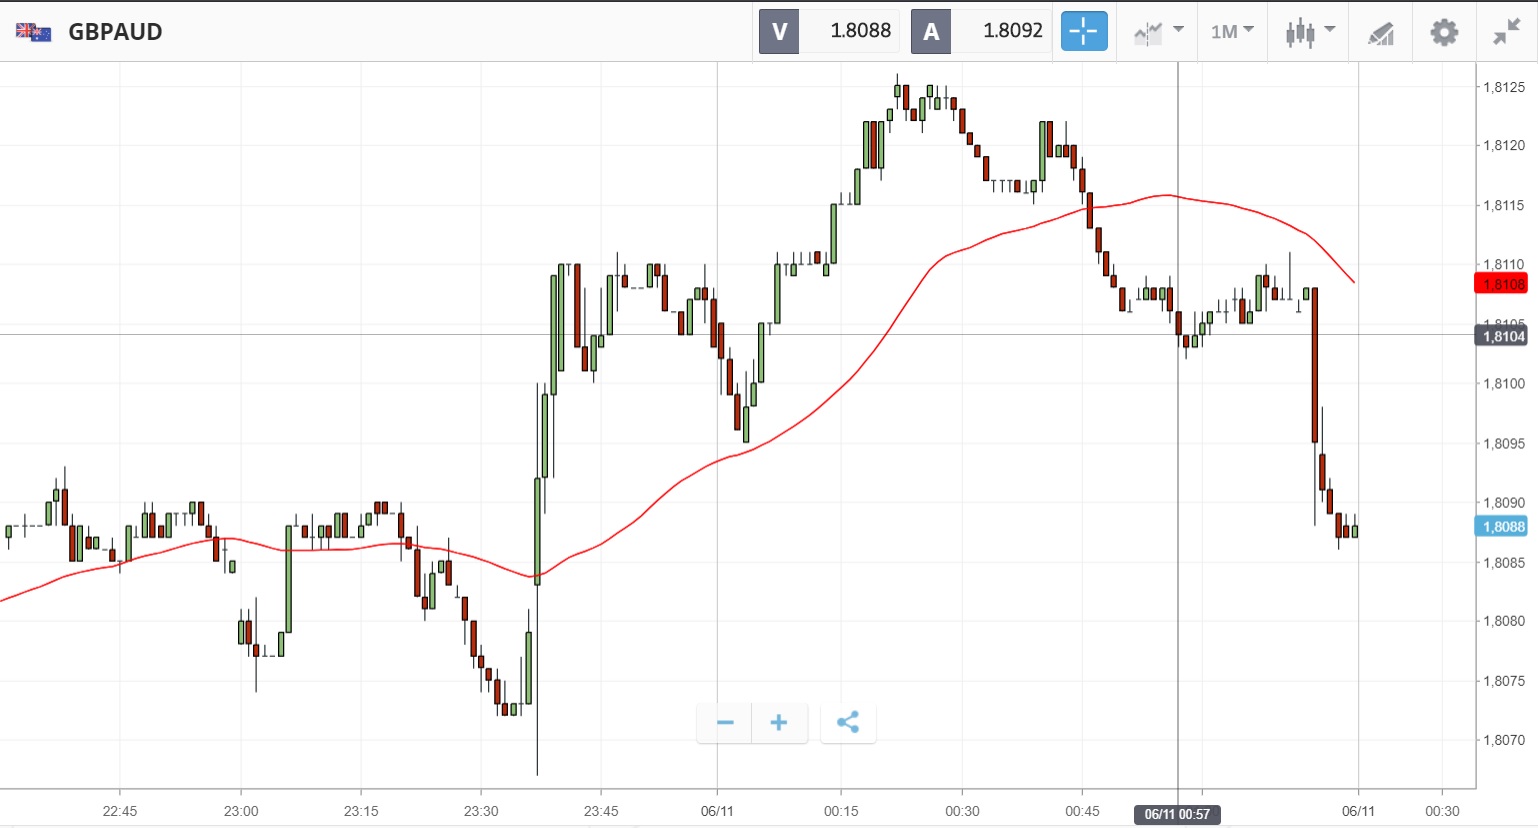Image resolution: width=1538 pixels, height=828 pixels.
Task: Click the red moving average 1.8108 price label
Action: 1502,284
